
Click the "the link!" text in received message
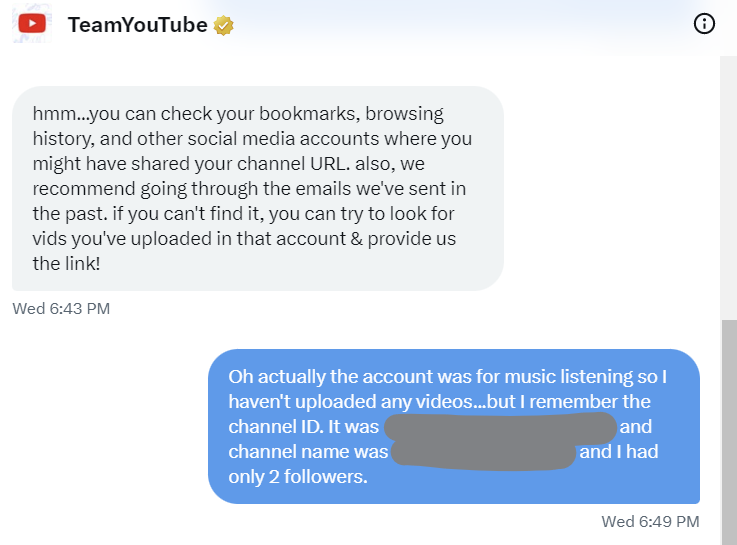(x=66, y=264)
